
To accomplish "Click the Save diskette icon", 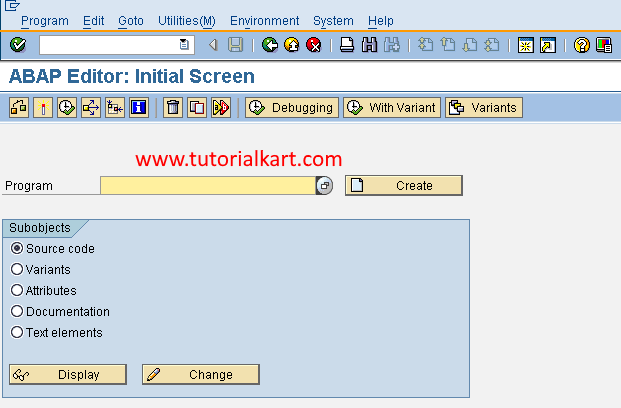I will [x=236, y=45].
